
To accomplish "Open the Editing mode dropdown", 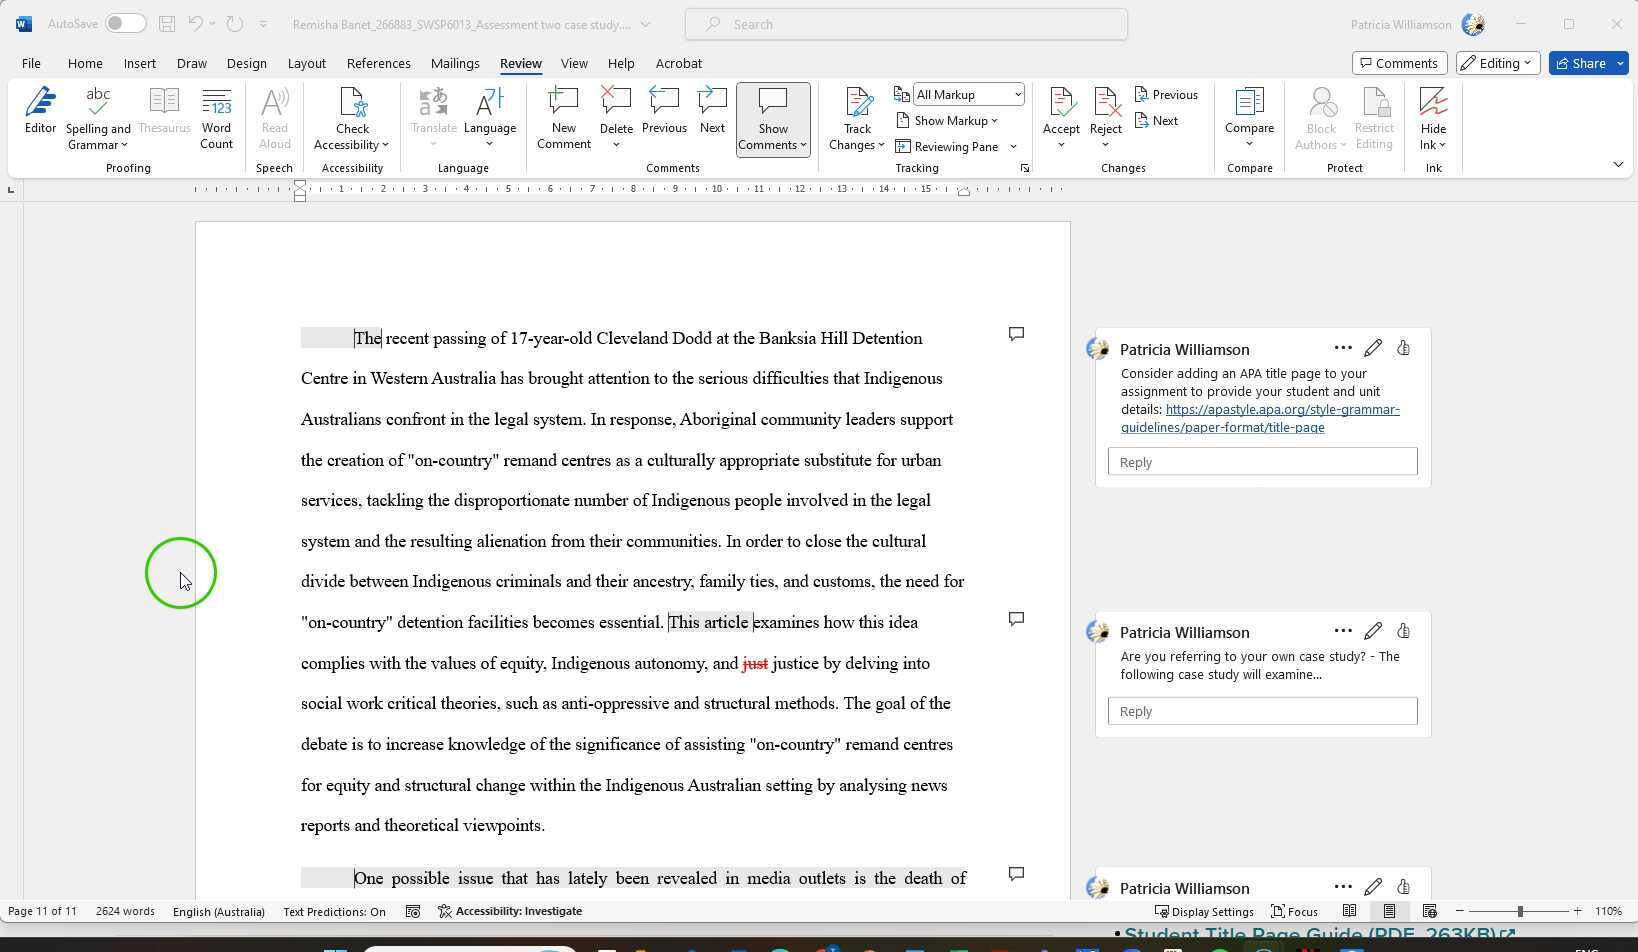I will point(1497,63).
